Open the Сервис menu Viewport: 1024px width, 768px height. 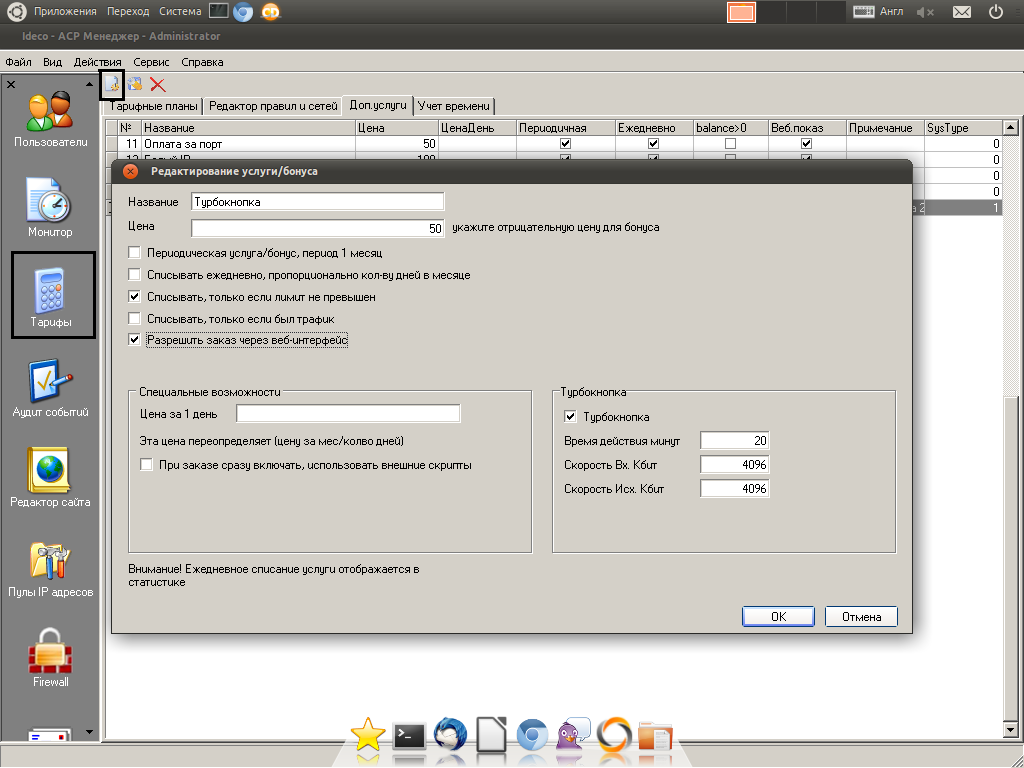(151, 62)
